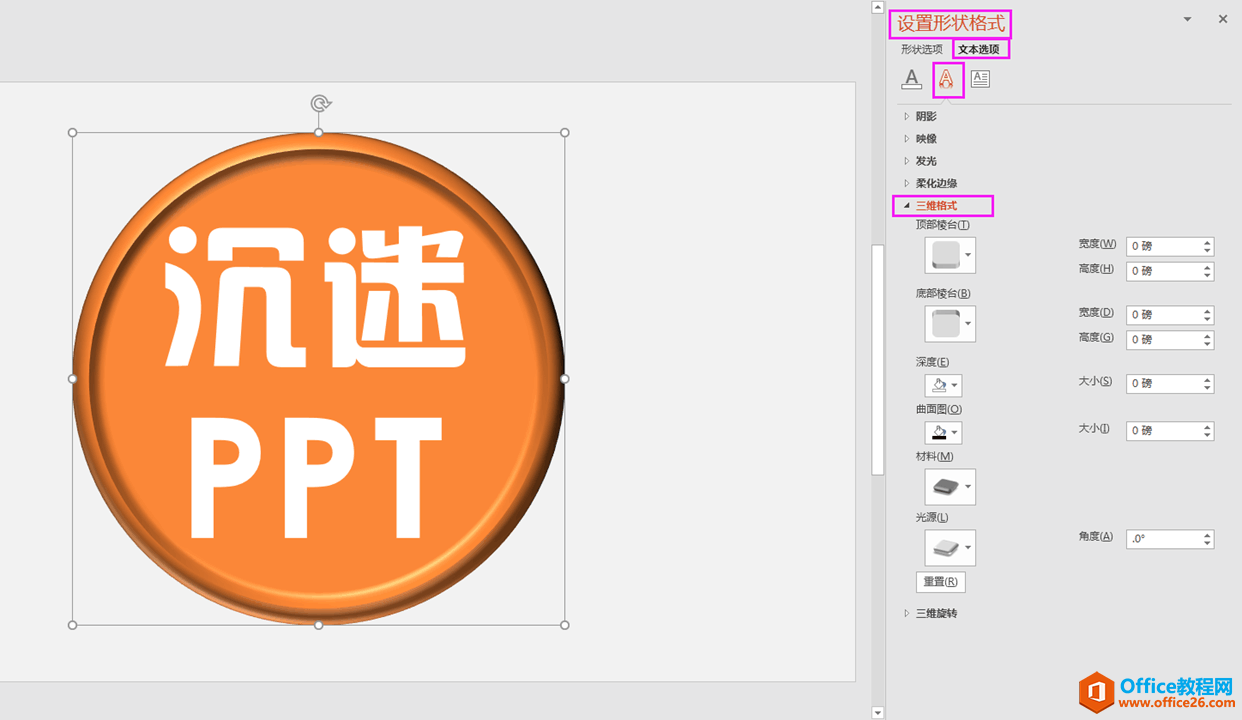Open the Textbox layout icon tab
This screenshot has height=720, width=1242.
pyautogui.click(x=980, y=79)
